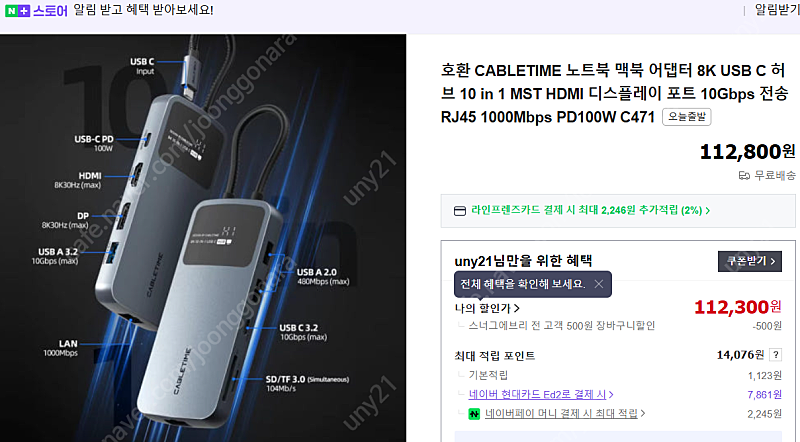
Task: Close the 전체 혜택 tooltip popup
Action: click(599, 284)
